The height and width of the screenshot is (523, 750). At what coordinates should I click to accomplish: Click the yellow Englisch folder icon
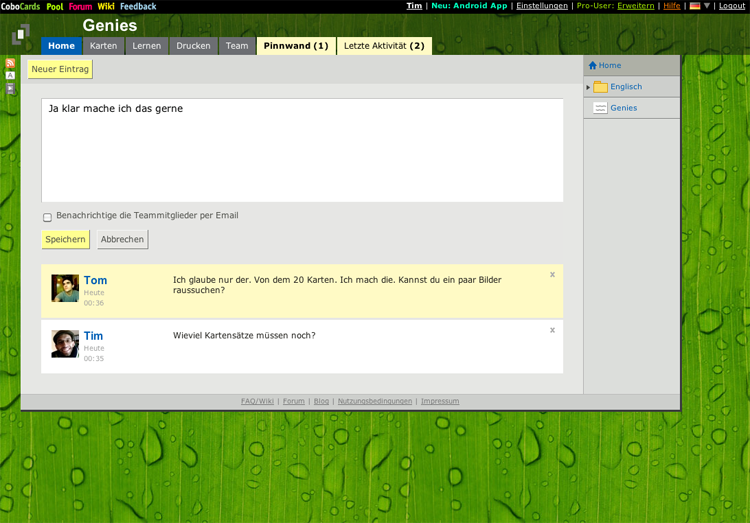click(600, 87)
